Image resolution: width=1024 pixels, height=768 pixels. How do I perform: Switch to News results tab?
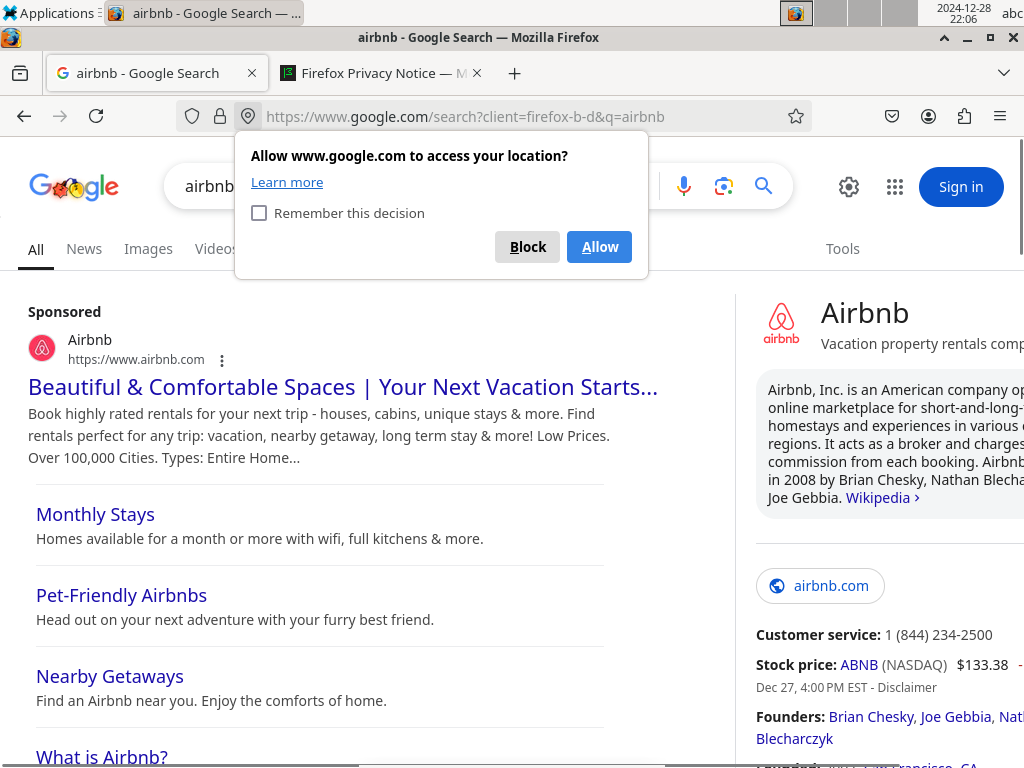pyautogui.click(x=84, y=249)
